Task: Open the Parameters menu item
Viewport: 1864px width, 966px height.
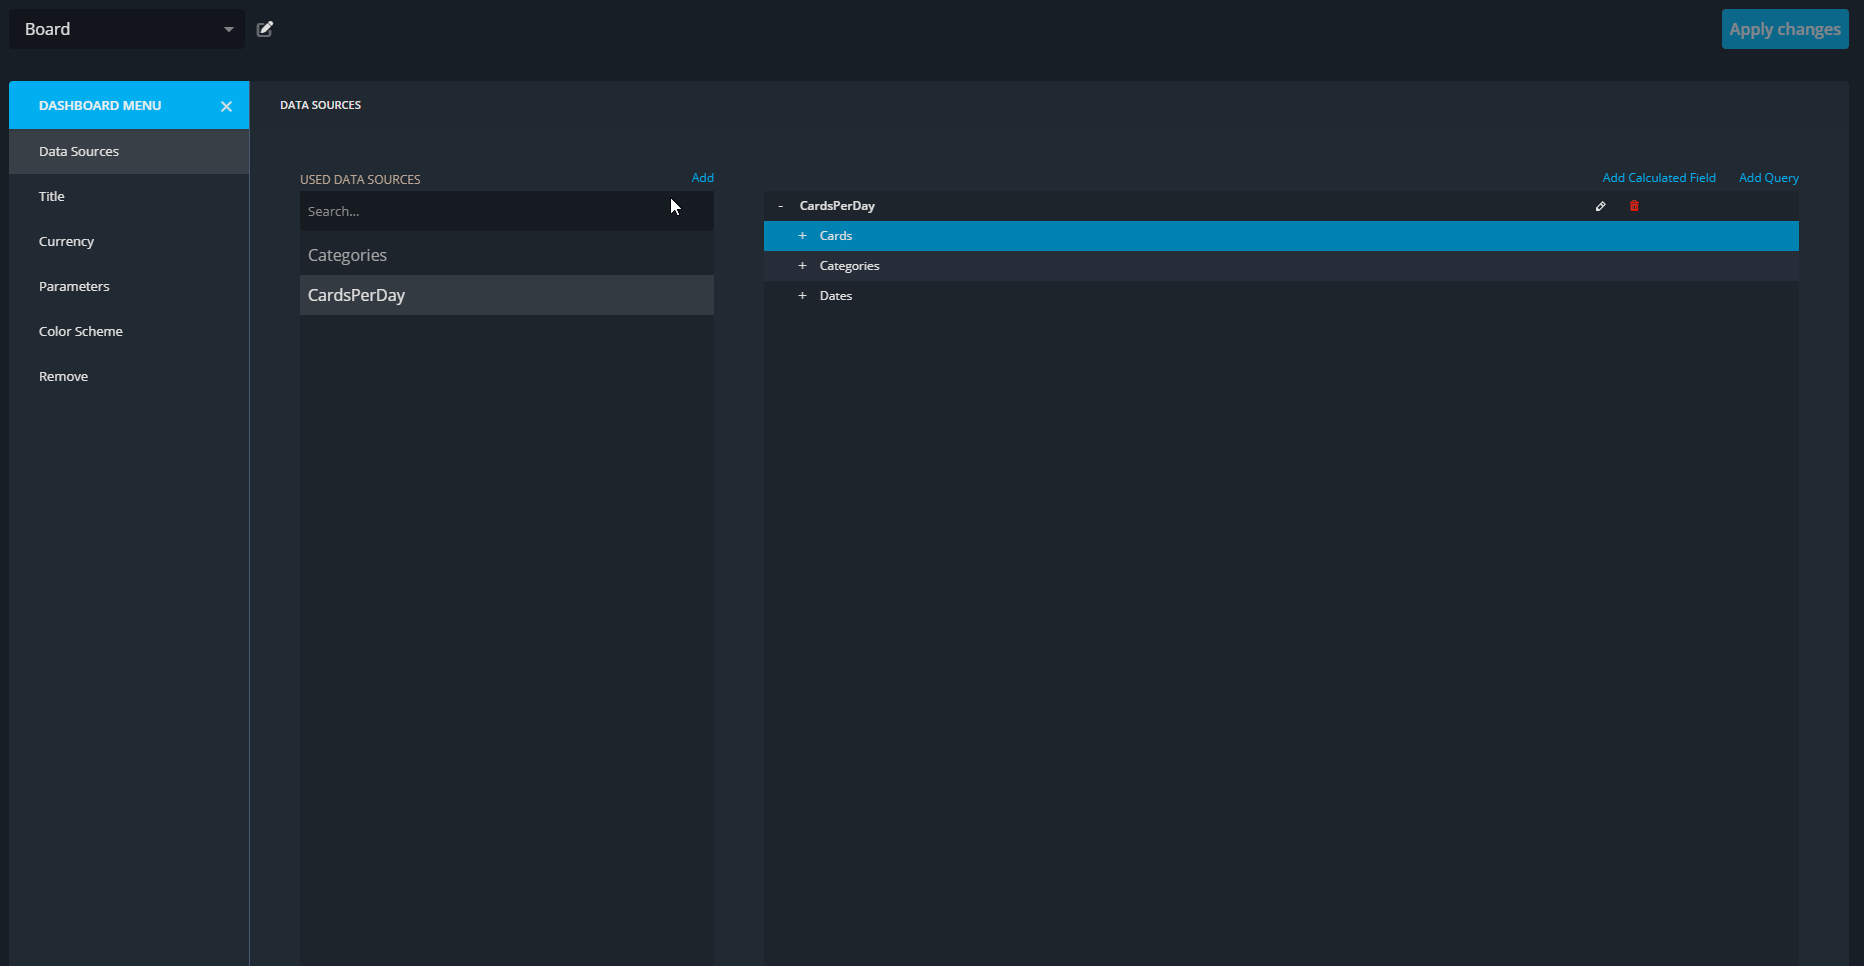Action: point(129,286)
